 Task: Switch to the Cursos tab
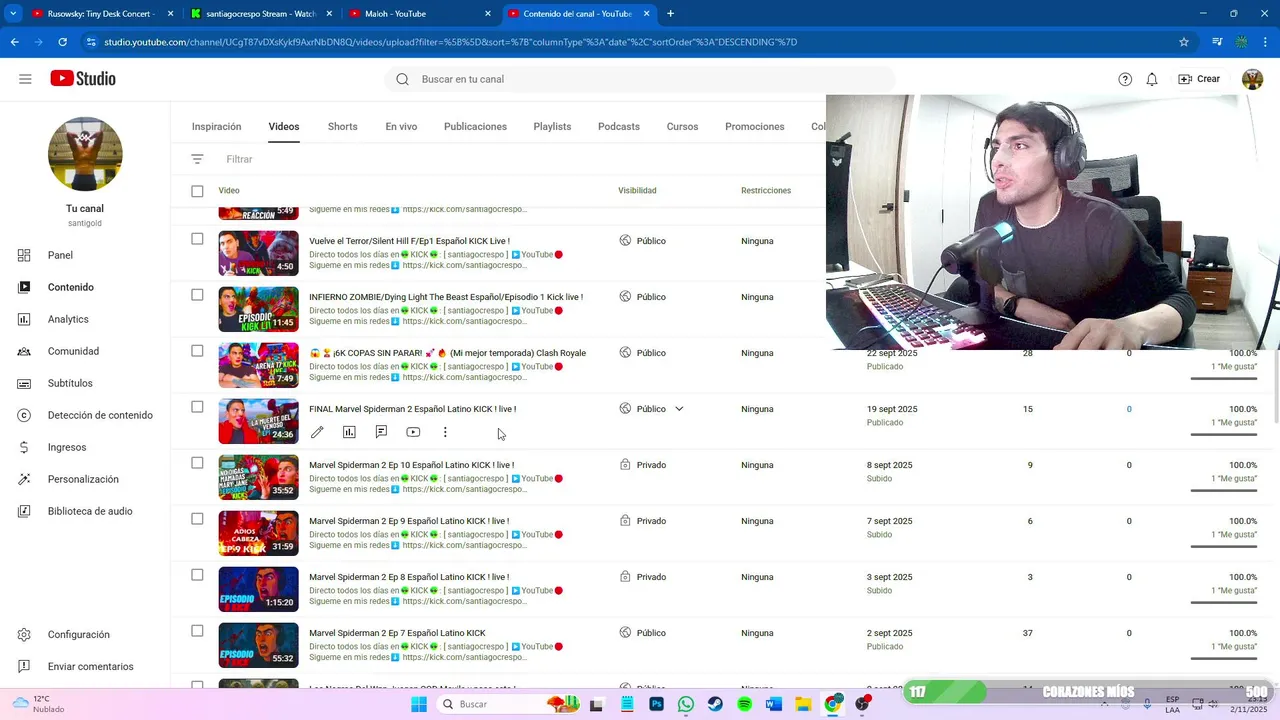pyautogui.click(x=682, y=127)
